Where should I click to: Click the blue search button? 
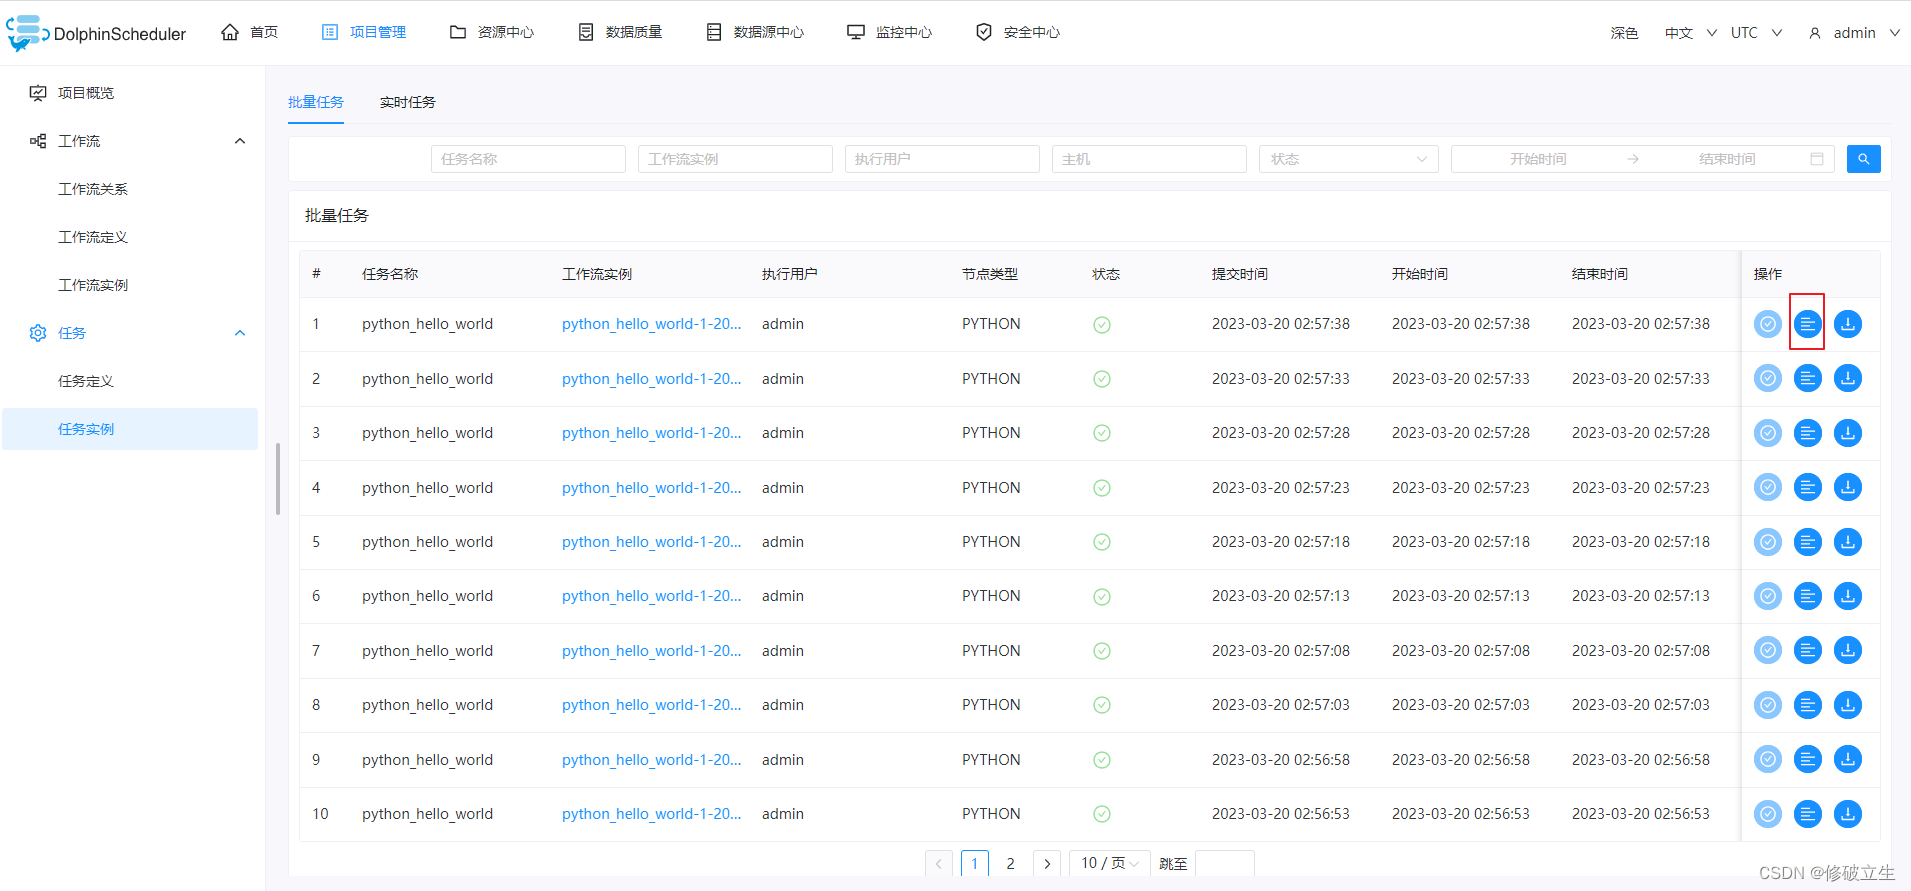tap(1863, 159)
